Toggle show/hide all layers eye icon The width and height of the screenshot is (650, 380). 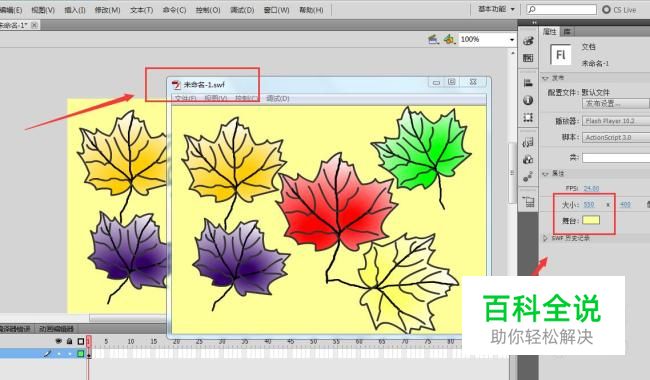(x=58, y=341)
